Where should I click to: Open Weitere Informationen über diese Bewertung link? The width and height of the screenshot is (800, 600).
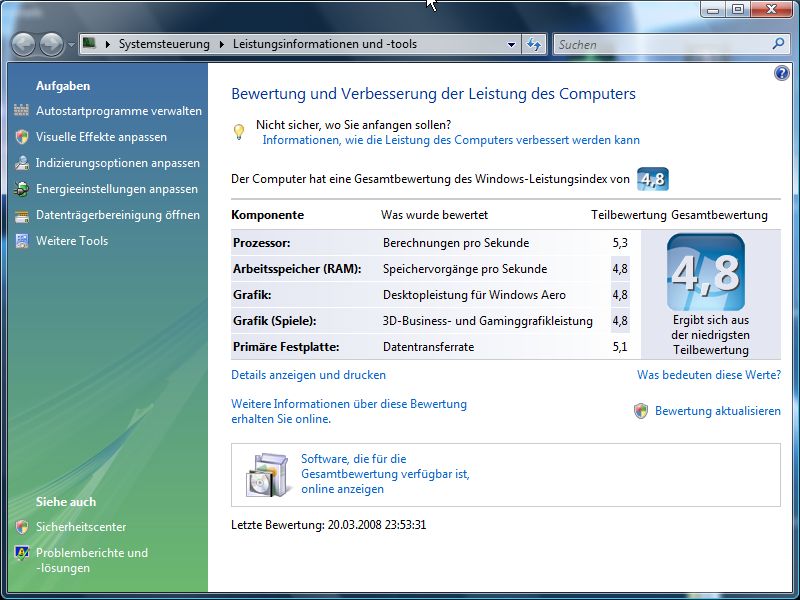tap(349, 411)
